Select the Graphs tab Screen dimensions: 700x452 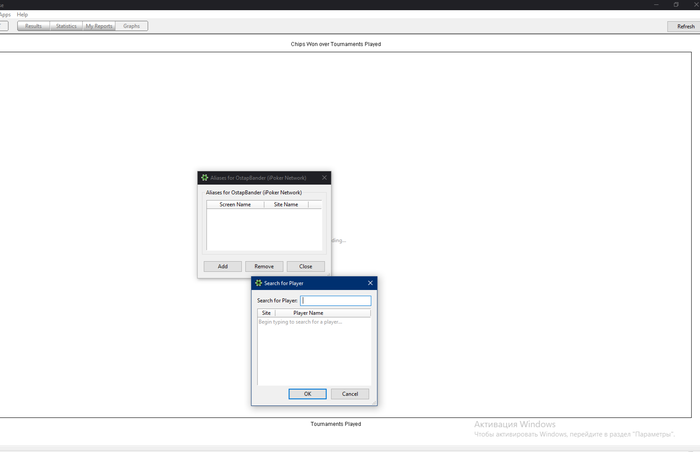click(132, 26)
